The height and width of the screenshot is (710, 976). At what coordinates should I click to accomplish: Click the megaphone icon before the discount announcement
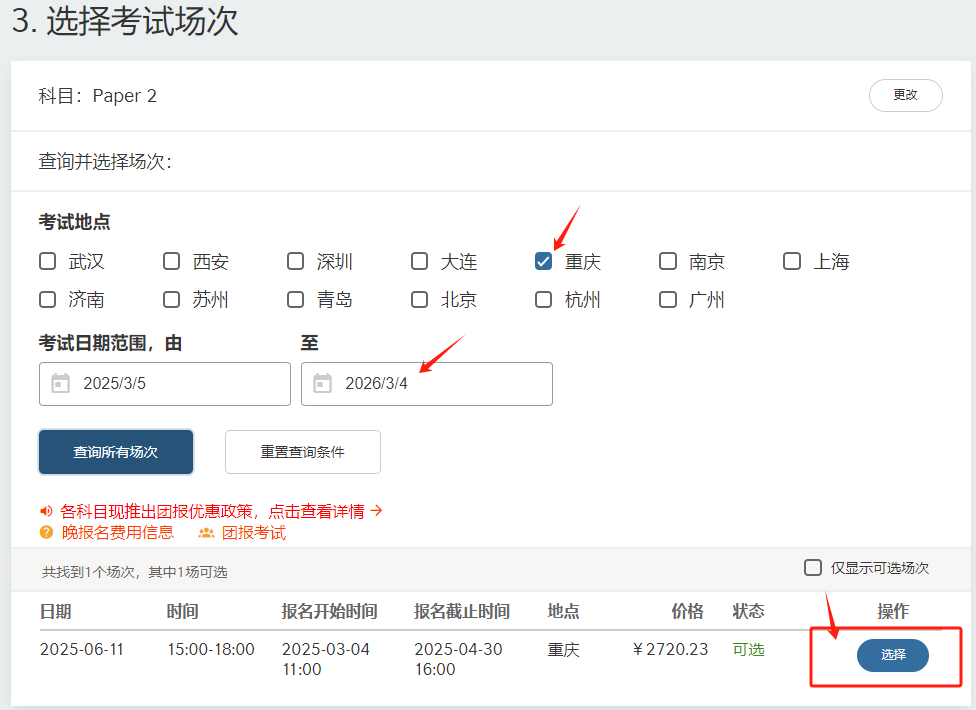pyautogui.click(x=45, y=510)
